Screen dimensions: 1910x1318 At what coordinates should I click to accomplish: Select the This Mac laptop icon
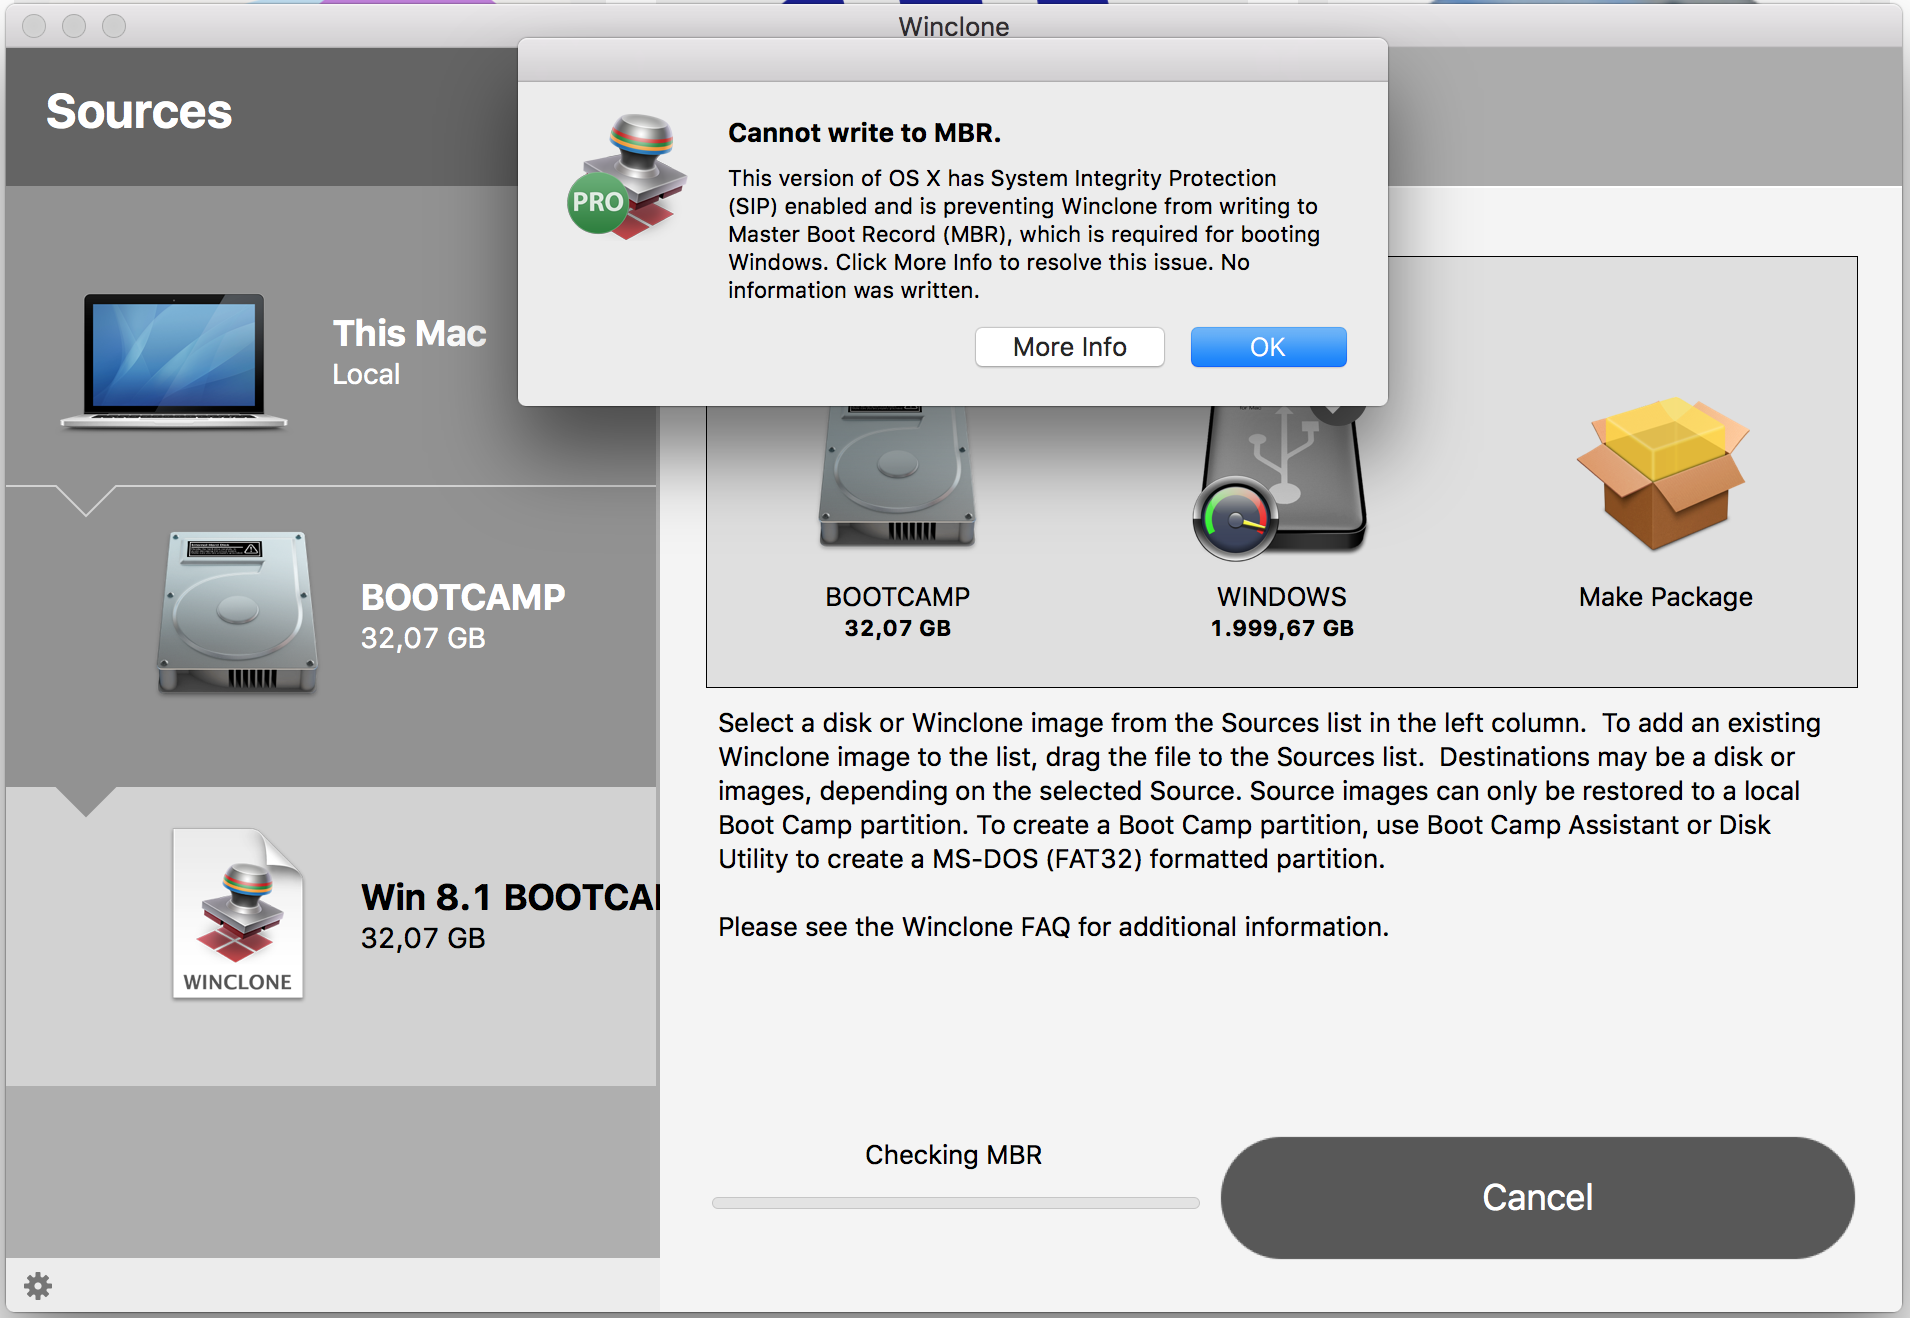point(174,362)
